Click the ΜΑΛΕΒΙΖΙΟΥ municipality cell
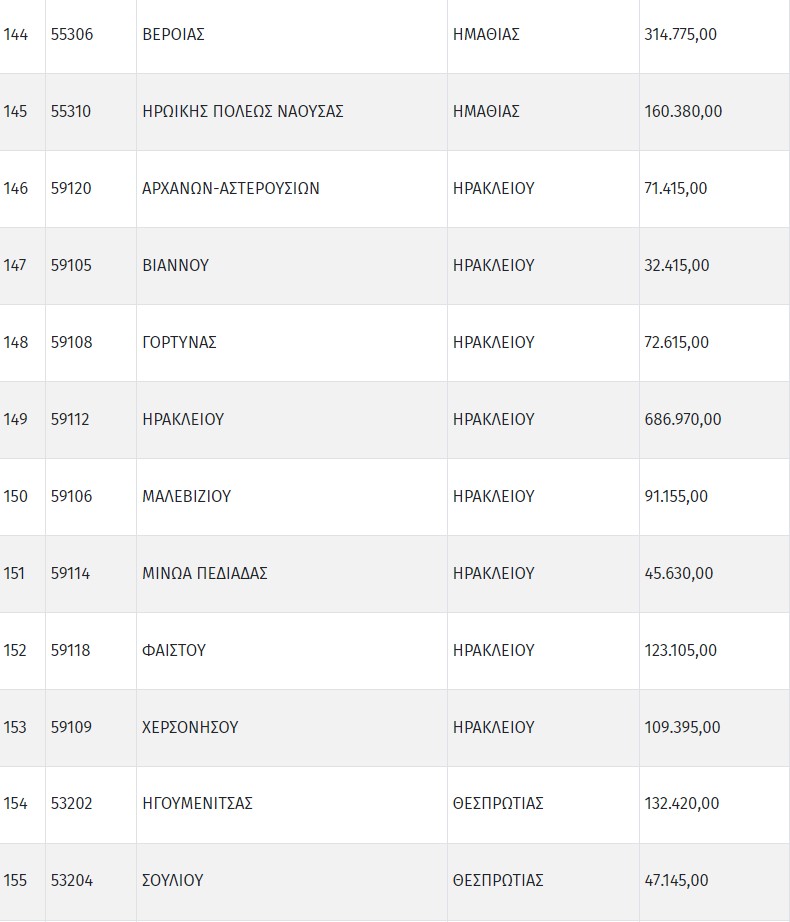The height and width of the screenshot is (922, 790). click(187, 497)
